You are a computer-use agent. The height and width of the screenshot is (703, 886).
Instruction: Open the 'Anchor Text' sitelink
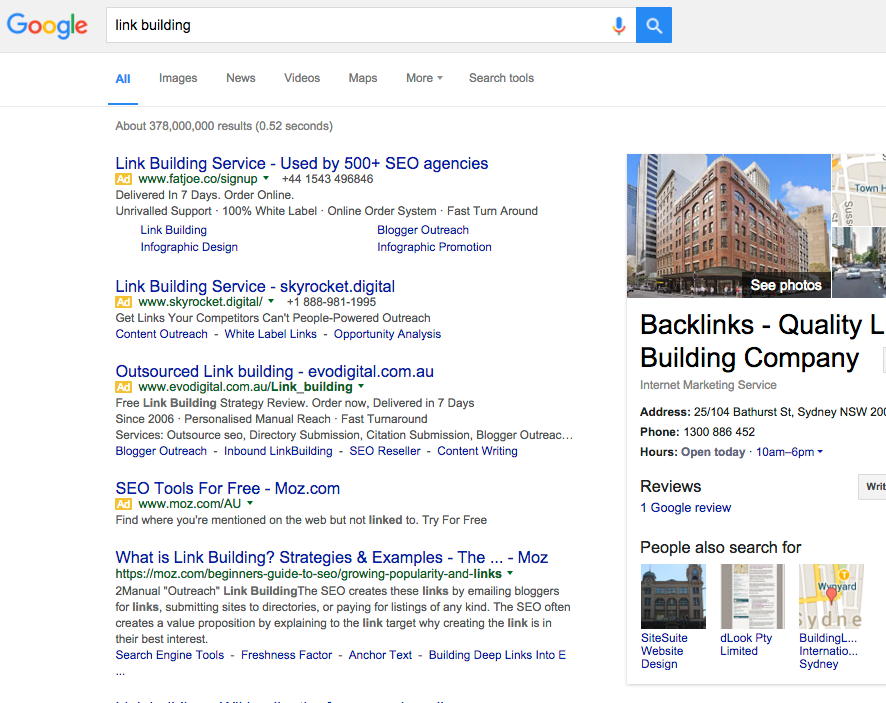pyautogui.click(x=380, y=655)
